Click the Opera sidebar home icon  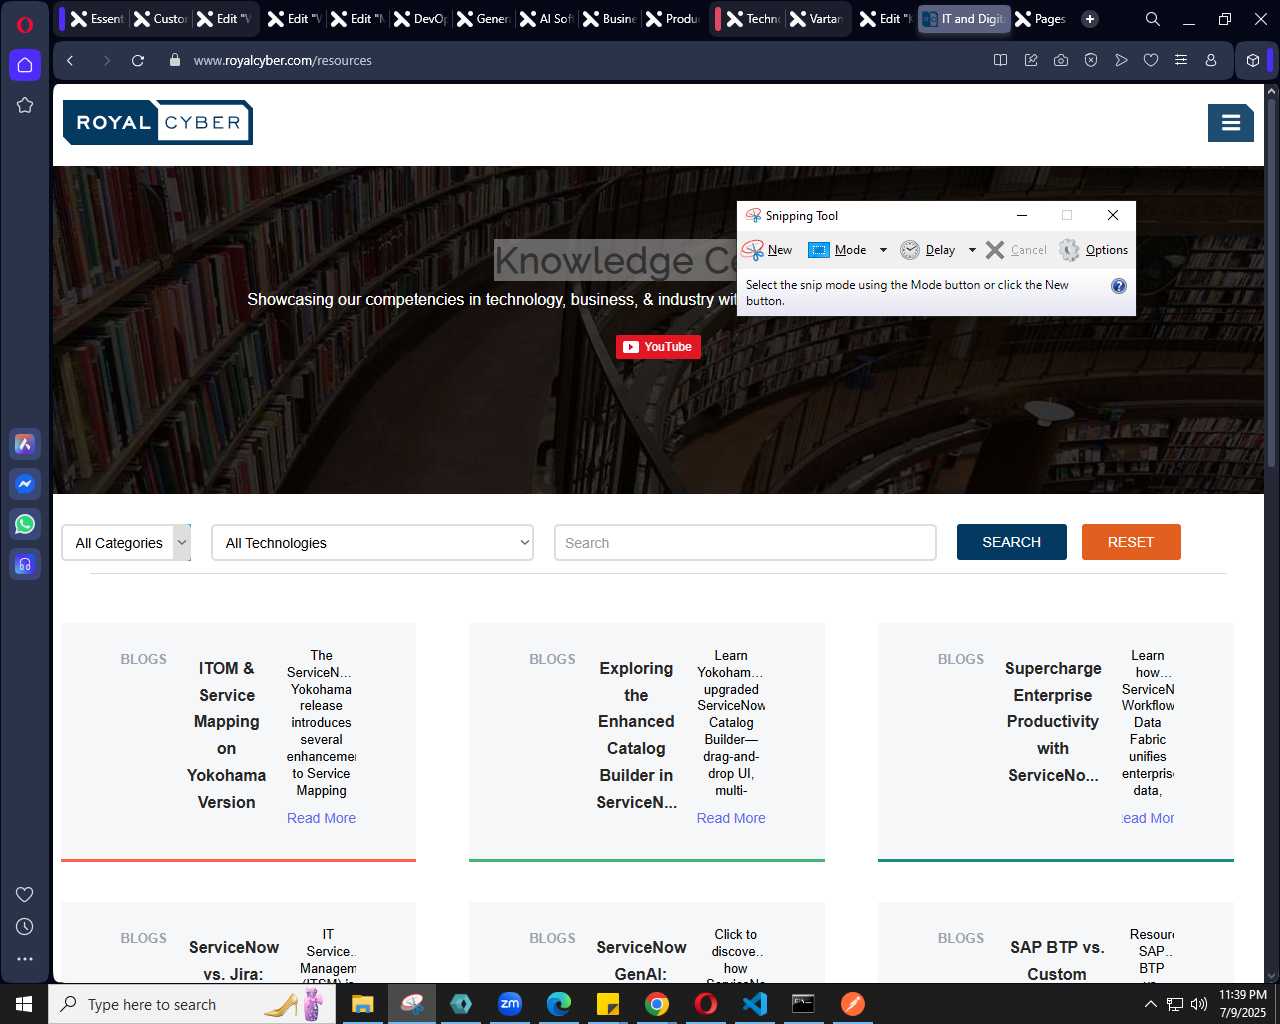25,65
